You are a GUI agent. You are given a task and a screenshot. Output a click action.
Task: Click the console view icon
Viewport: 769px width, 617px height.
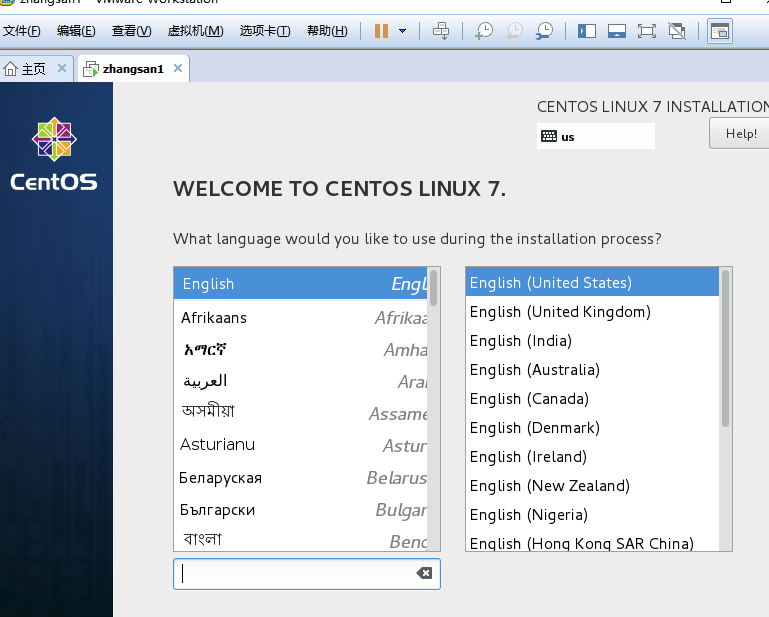719,31
